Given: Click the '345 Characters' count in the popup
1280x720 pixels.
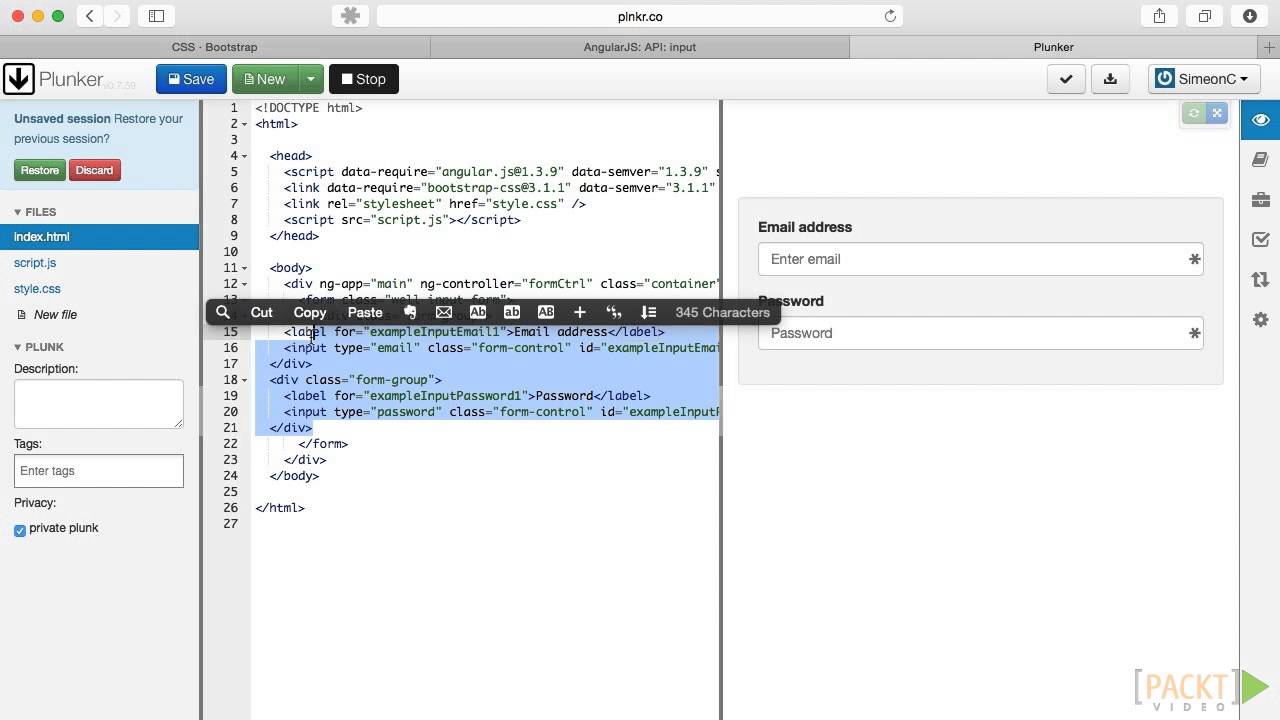Looking at the screenshot, I should pyautogui.click(x=722, y=312).
